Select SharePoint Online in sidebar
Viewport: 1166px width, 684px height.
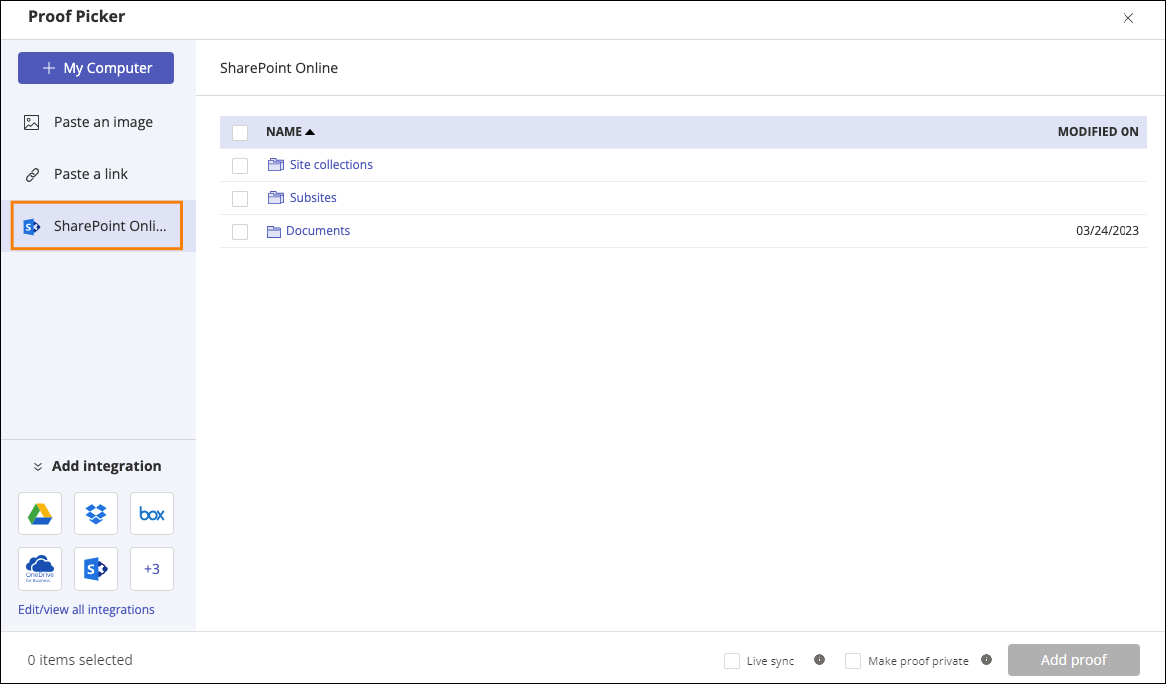tap(97, 226)
